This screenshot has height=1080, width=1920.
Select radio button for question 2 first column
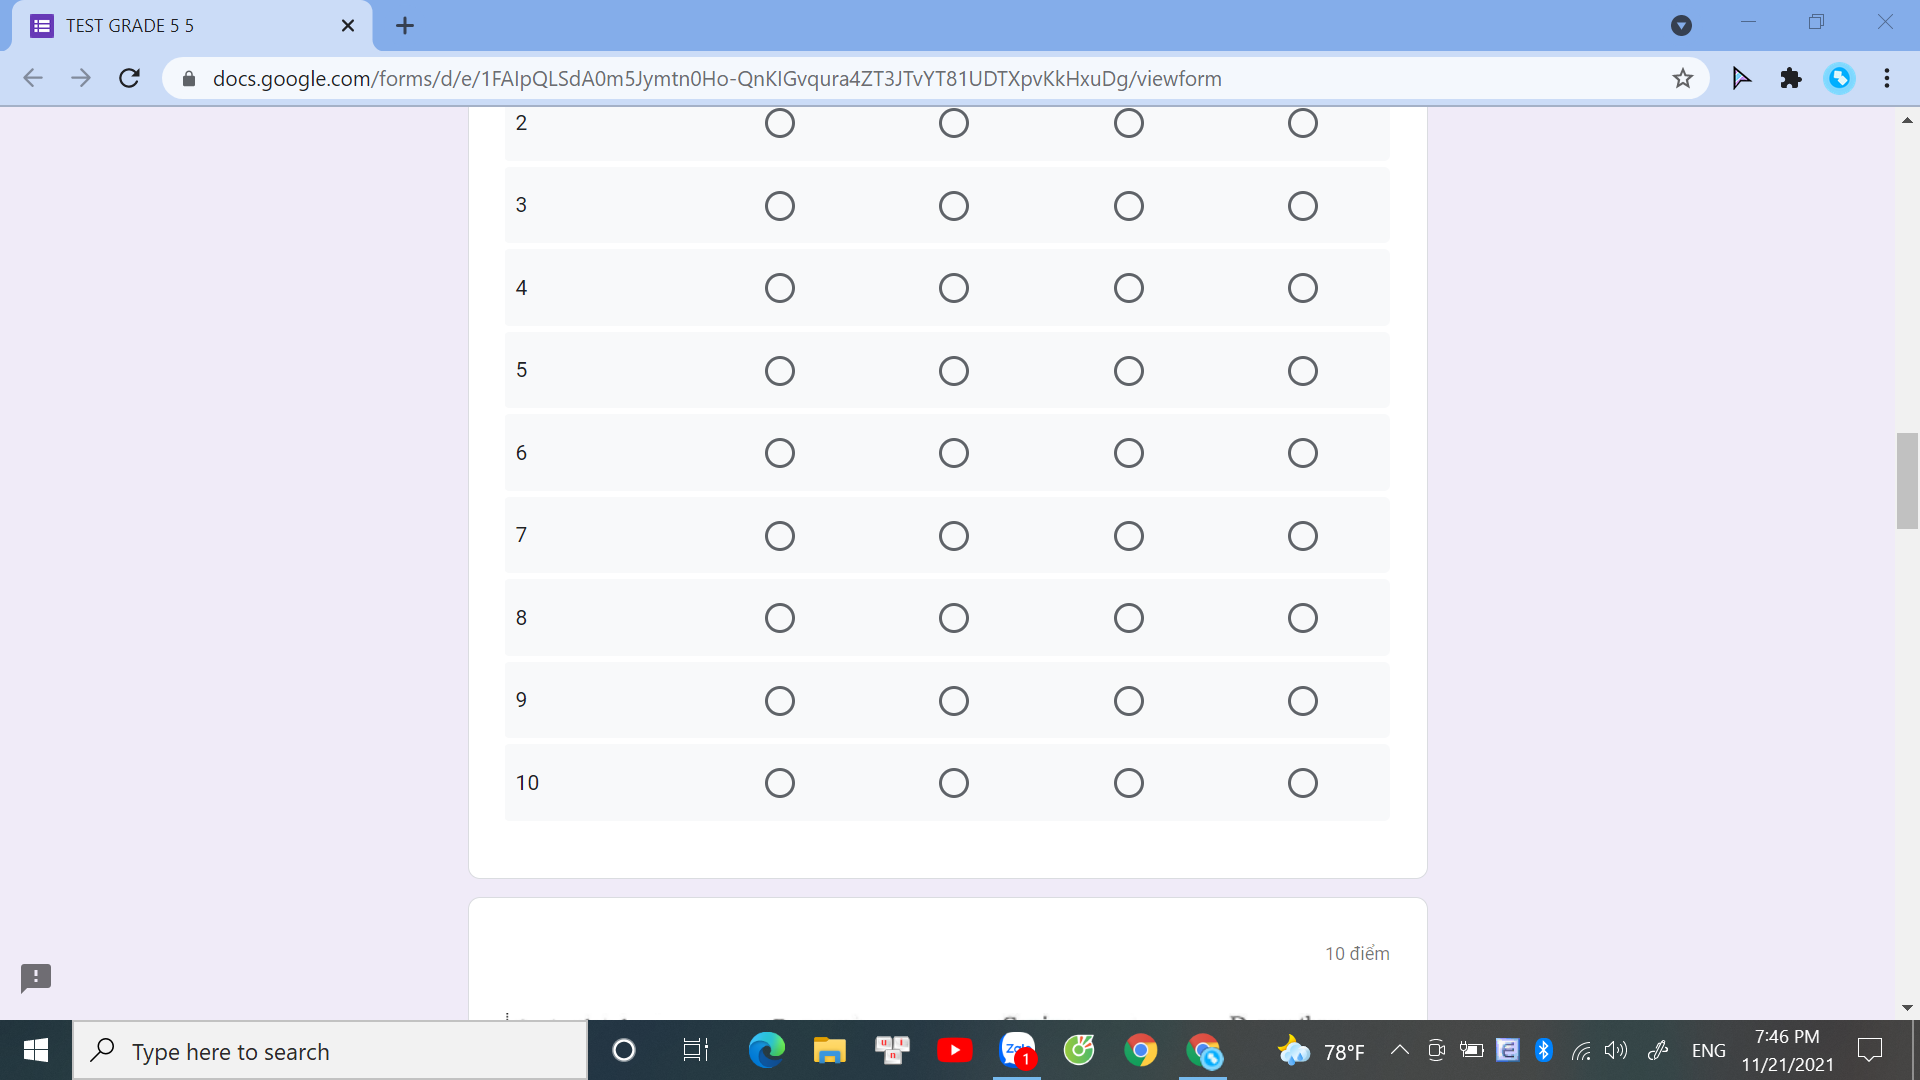tap(778, 123)
